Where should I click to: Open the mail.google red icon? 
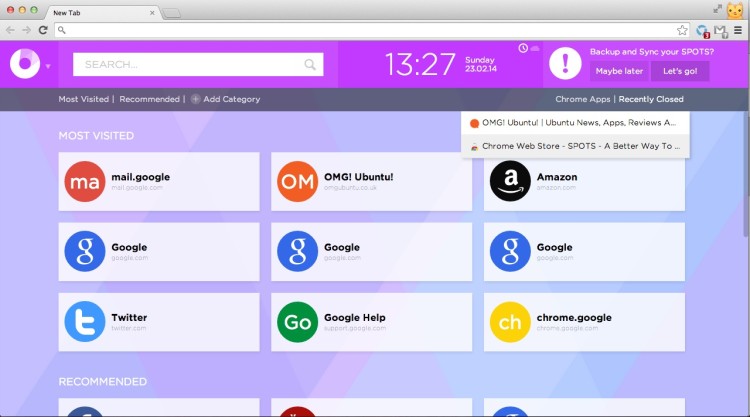pos(85,181)
